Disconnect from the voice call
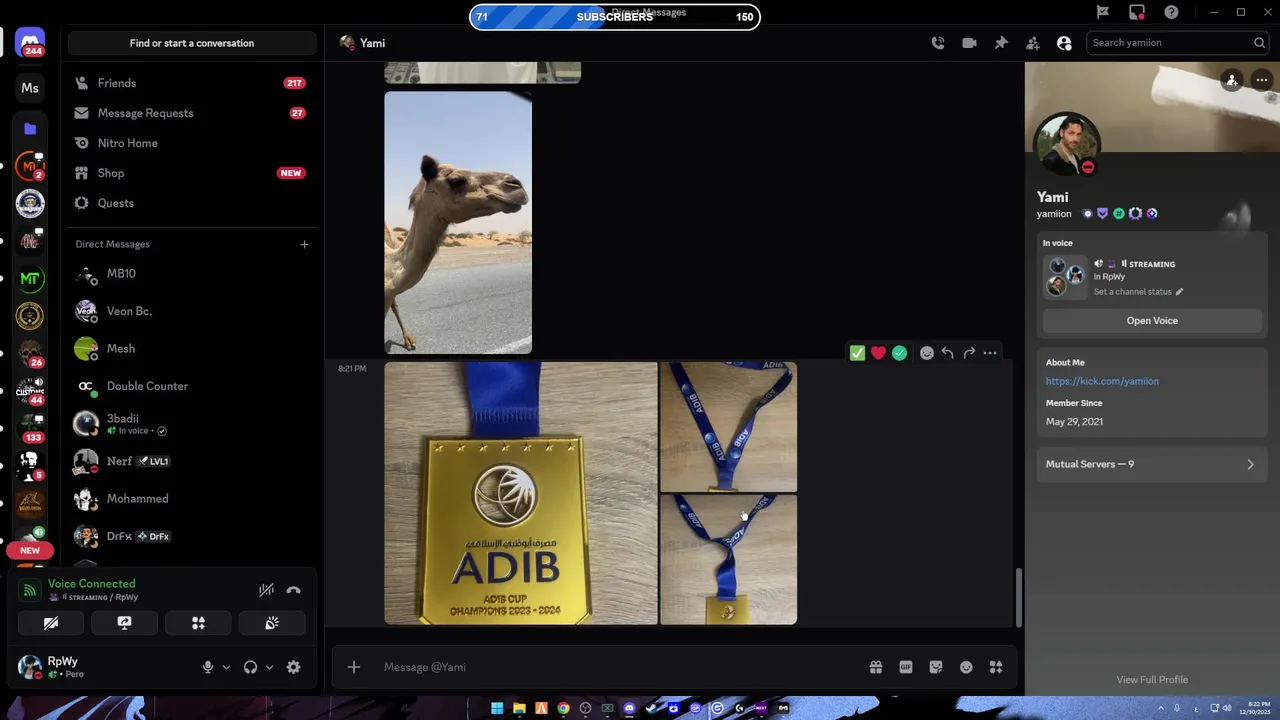This screenshot has width=1280, height=720. 293,590
